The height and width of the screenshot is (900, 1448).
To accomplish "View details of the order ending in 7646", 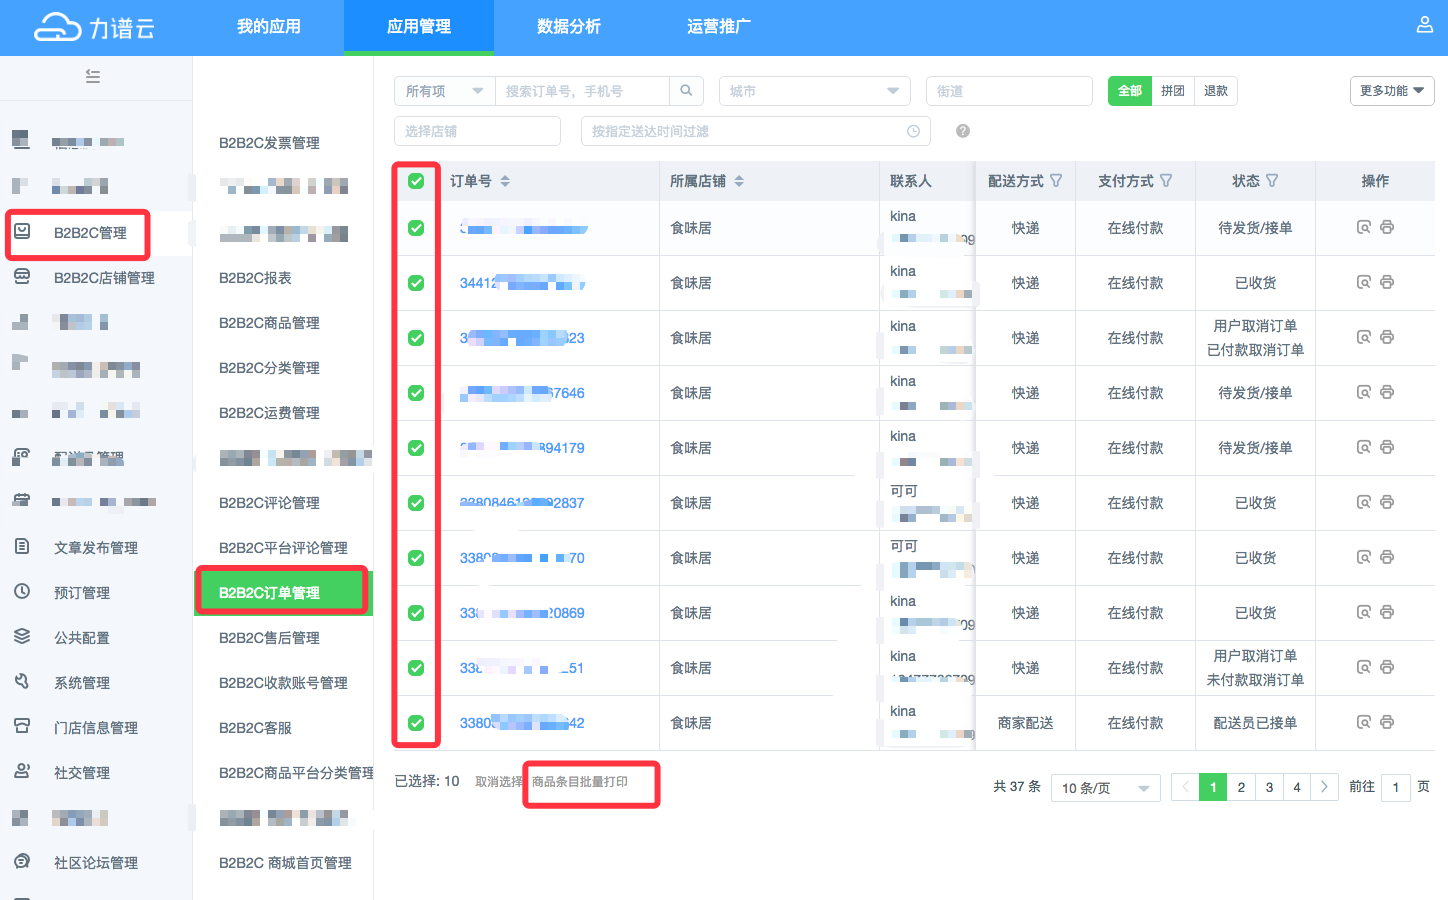I will [x=1363, y=392].
